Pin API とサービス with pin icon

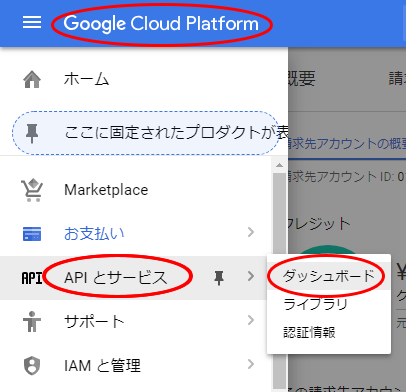coord(219,278)
